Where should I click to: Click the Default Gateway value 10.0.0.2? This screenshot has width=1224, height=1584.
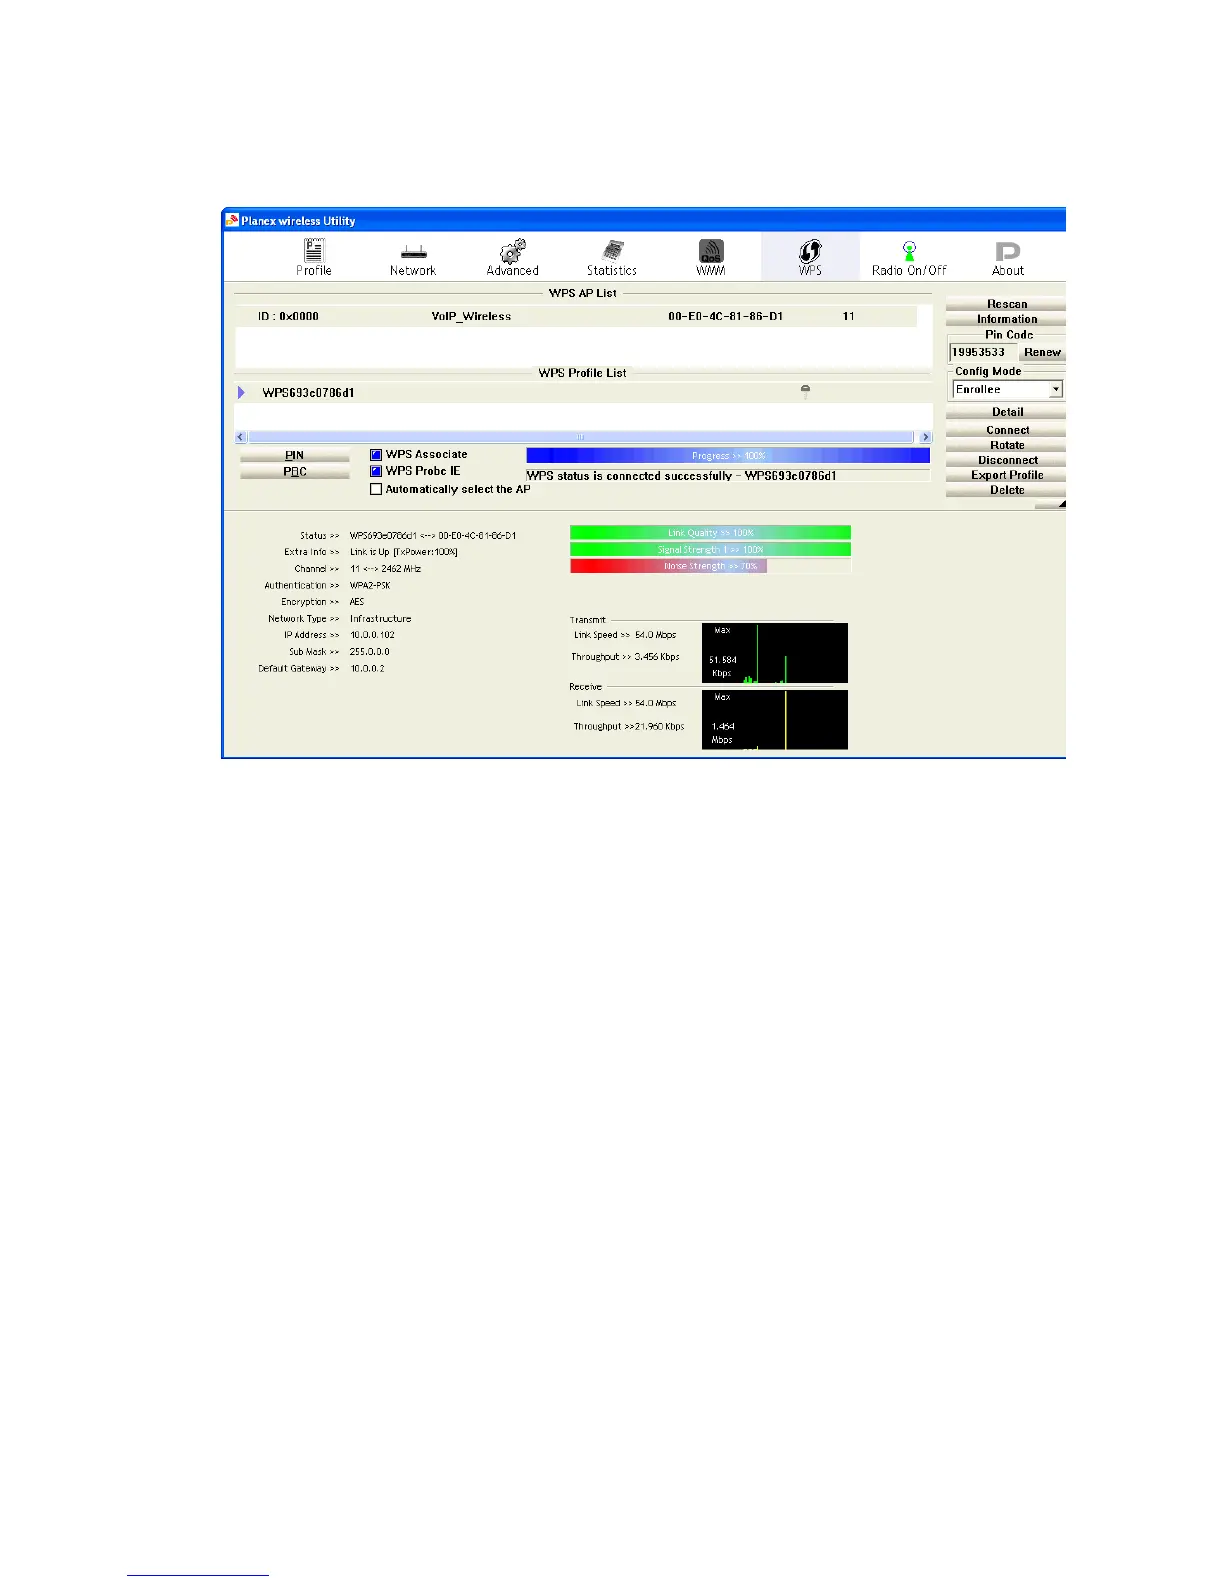[x=367, y=668]
